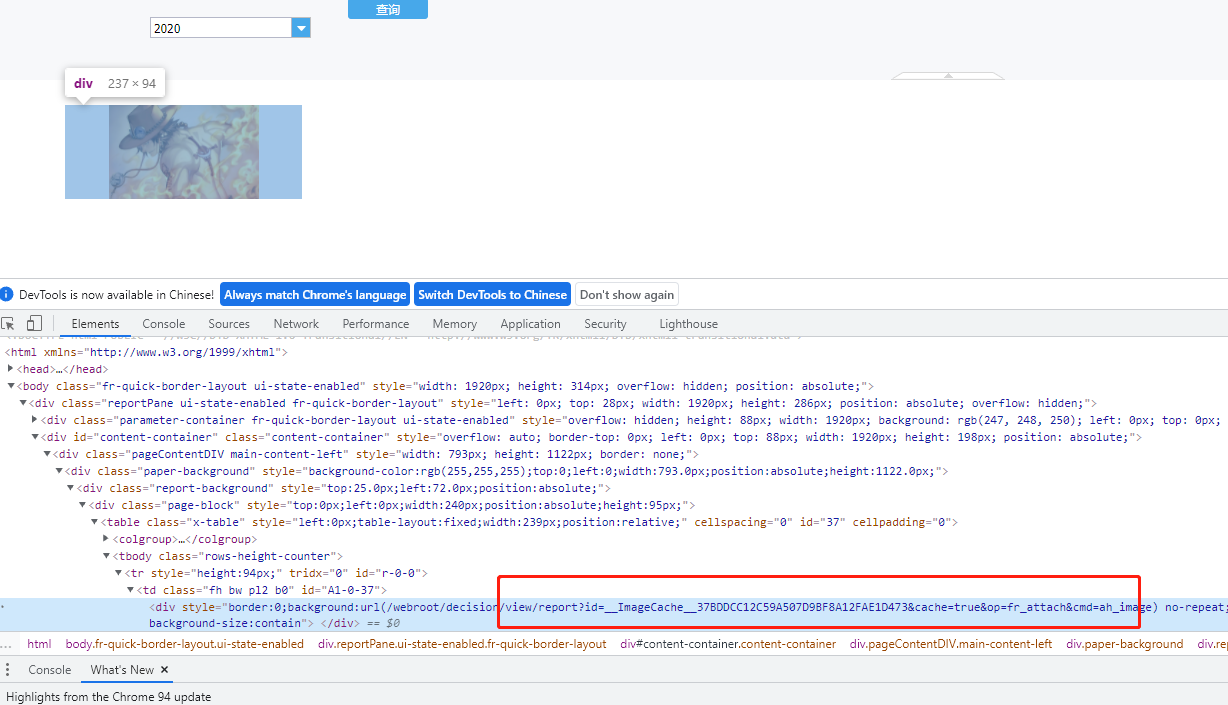Select the selected div background:url line
Image resolution: width=1228 pixels, height=705 pixels.
614,615
